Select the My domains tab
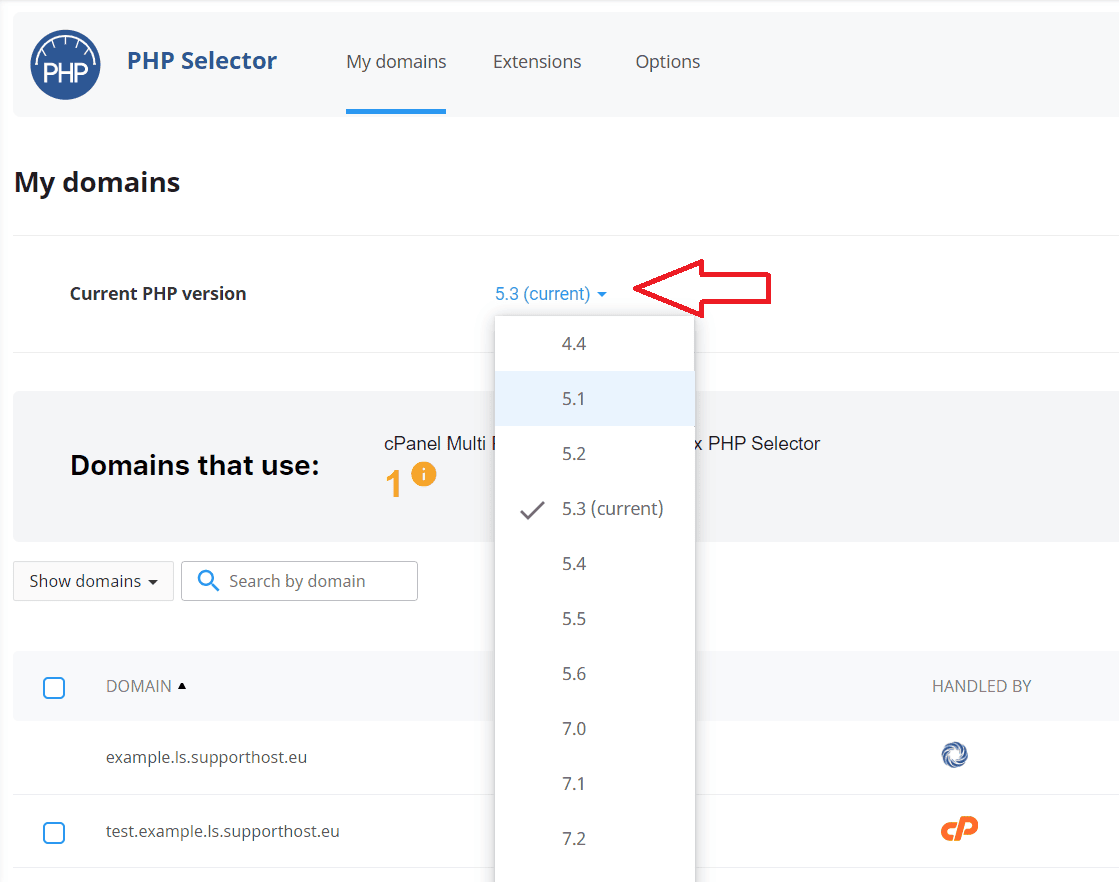Image resolution: width=1119 pixels, height=882 pixels. click(396, 61)
